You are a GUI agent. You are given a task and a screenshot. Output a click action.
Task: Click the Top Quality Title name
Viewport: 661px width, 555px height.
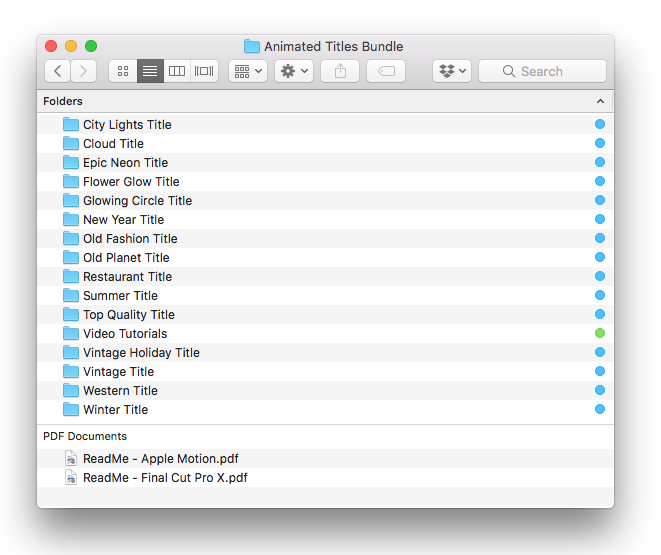point(129,314)
